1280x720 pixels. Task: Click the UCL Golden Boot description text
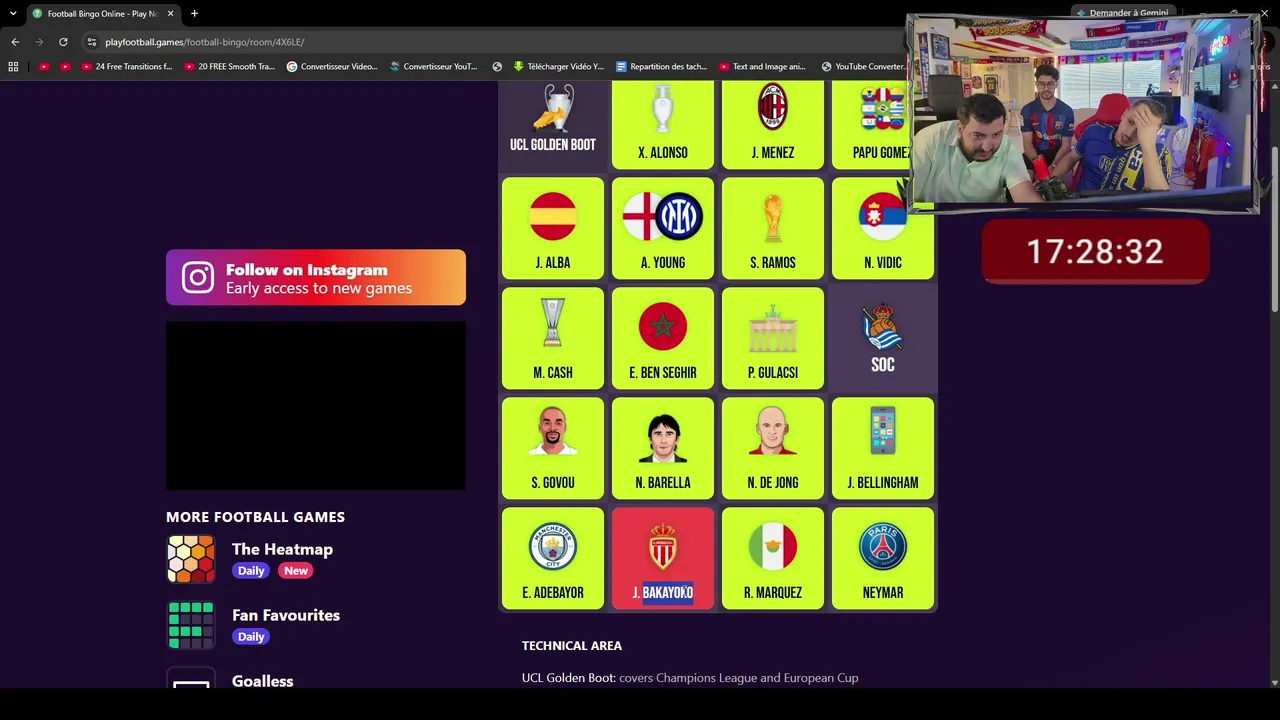click(690, 678)
